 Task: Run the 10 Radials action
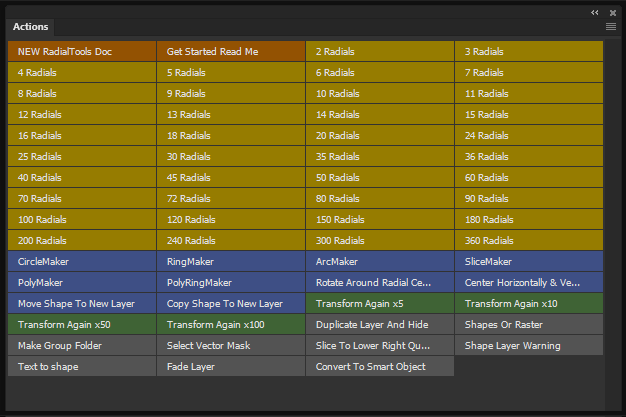point(380,93)
